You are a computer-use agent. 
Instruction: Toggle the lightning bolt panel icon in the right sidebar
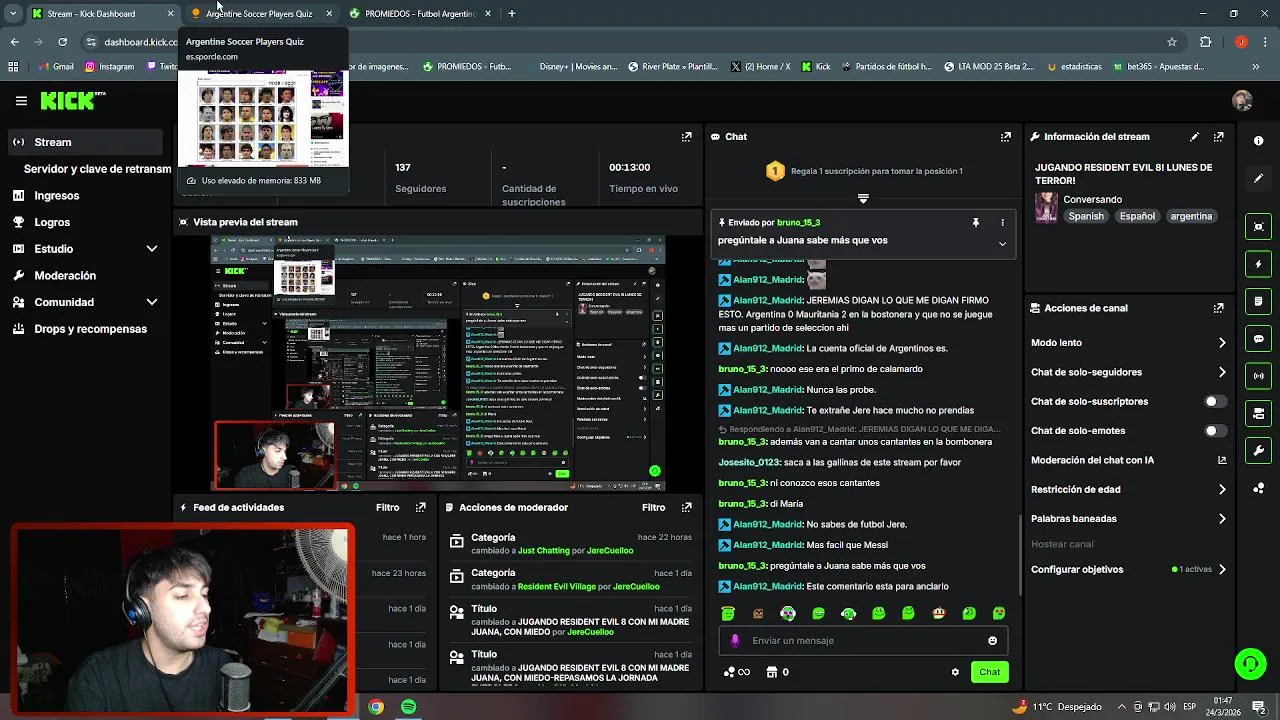click(x=1258, y=264)
